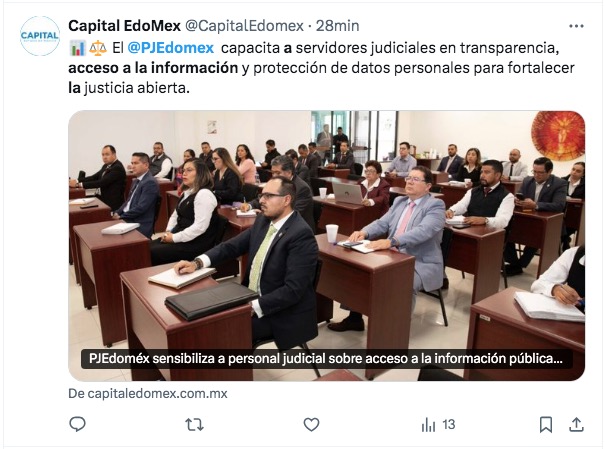Click the @PJEdomex mention link
The image size is (605, 449).
click(x=170, y=48)
